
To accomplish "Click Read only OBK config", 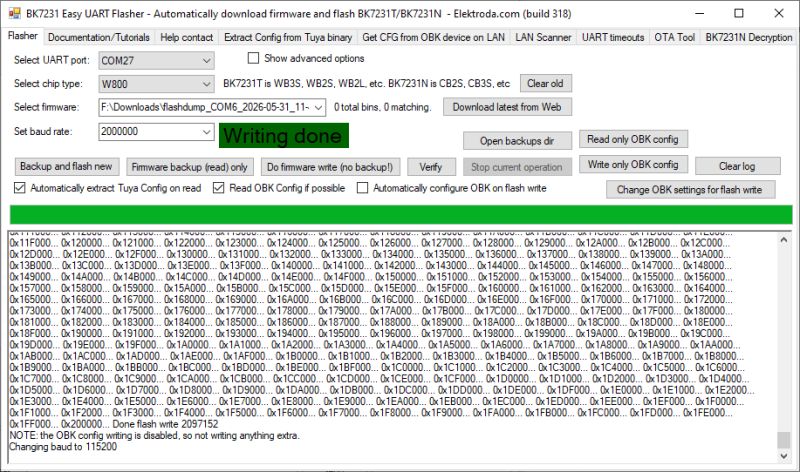I will tap(633, 139).
